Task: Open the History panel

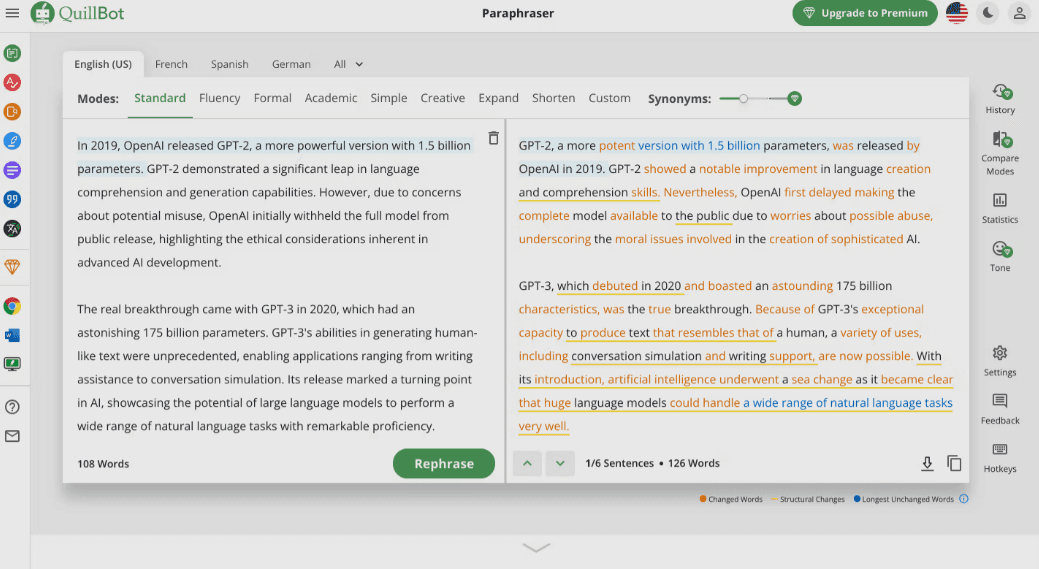Action: [x=999, y=98]
